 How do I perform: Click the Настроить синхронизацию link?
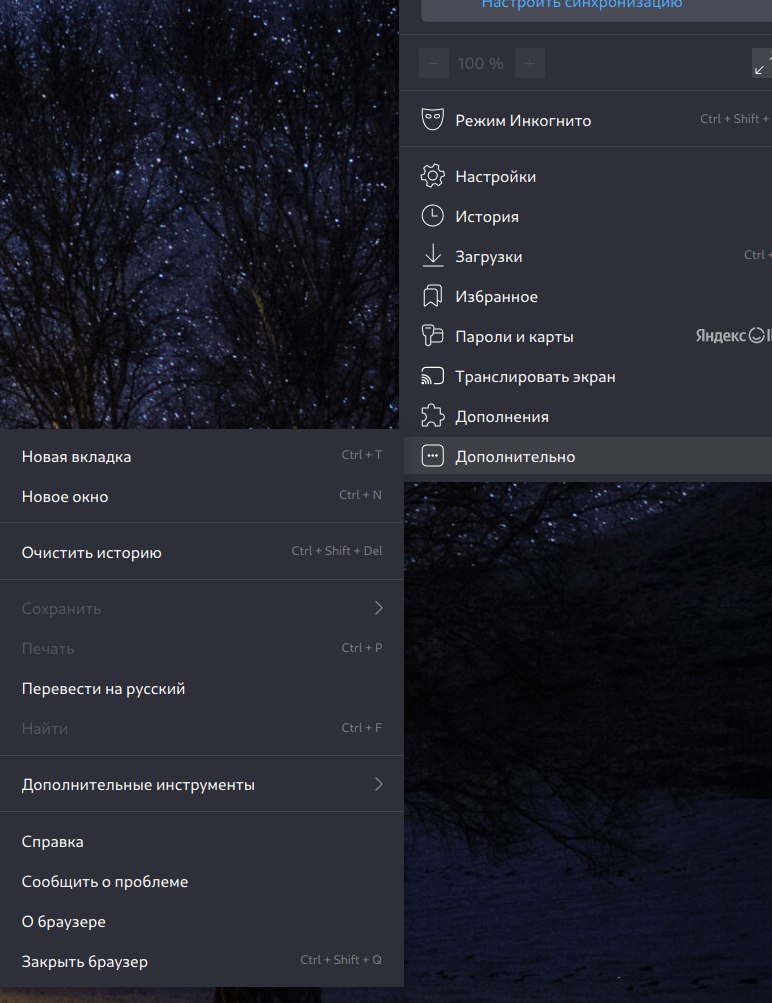tap(581, 4)
